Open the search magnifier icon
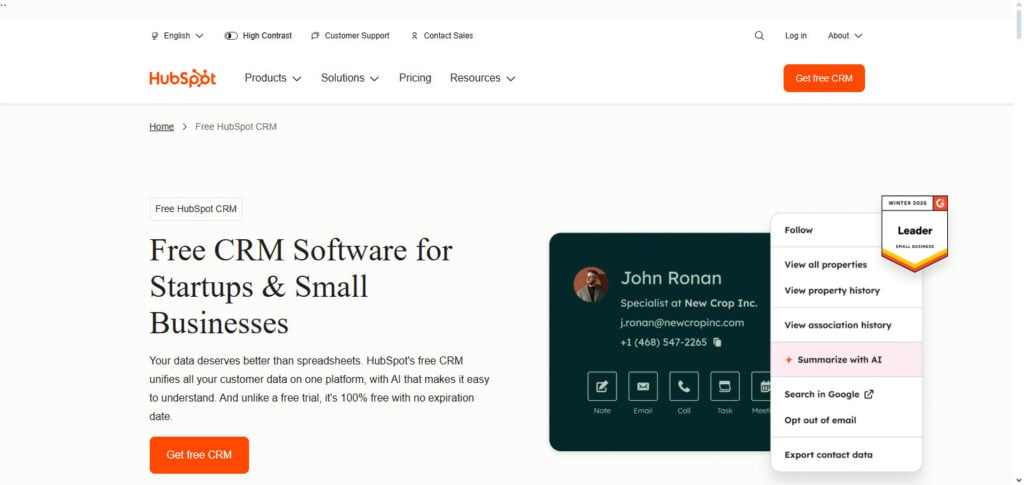Screen dimensions: 1024x485 (759, 36)
